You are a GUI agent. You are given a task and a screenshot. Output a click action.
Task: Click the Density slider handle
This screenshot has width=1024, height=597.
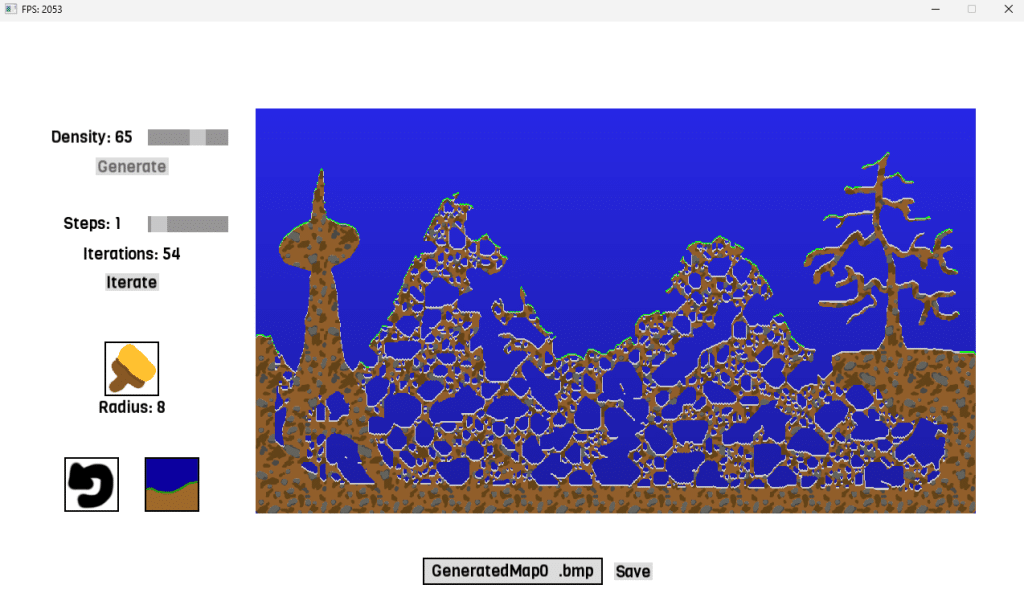(x=198, y=137)
